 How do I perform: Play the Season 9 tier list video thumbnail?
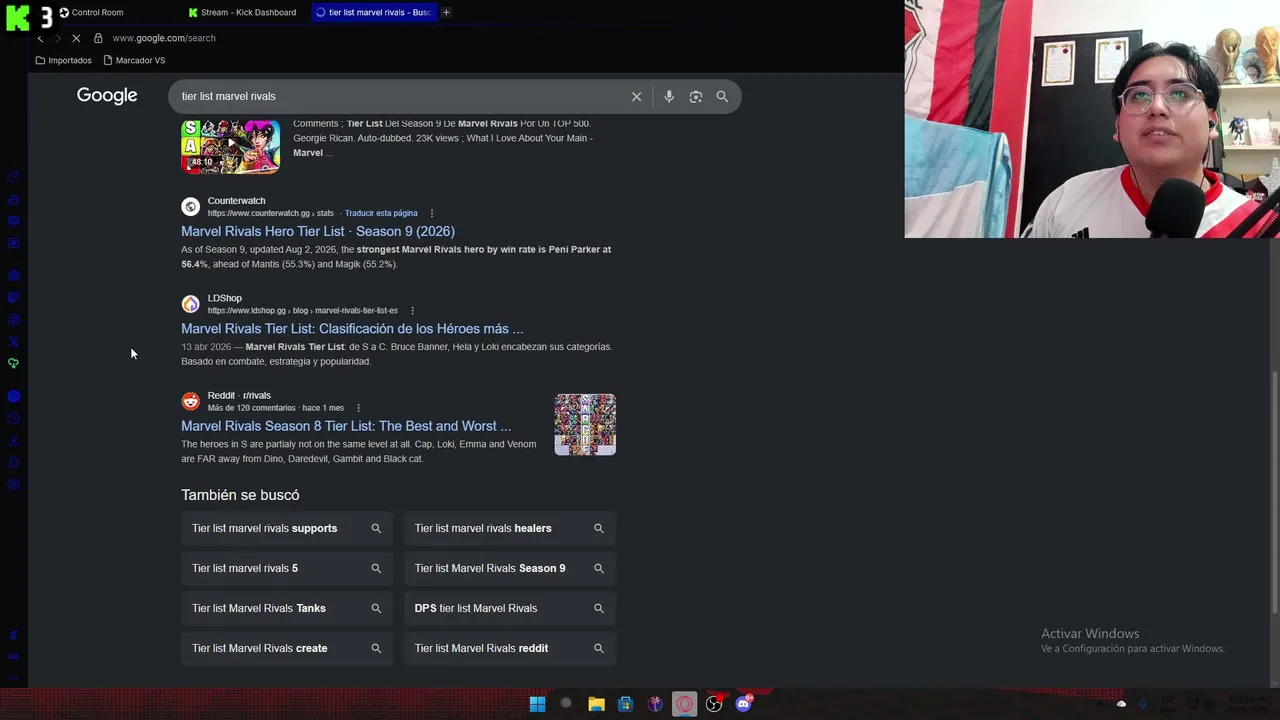[230, 146]
